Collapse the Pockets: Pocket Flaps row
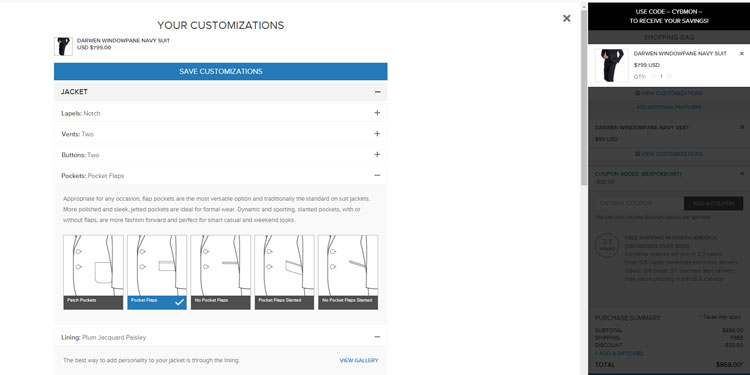Viewport: 750px width, 375px height. pyautogui.click(x=221, y=176)
